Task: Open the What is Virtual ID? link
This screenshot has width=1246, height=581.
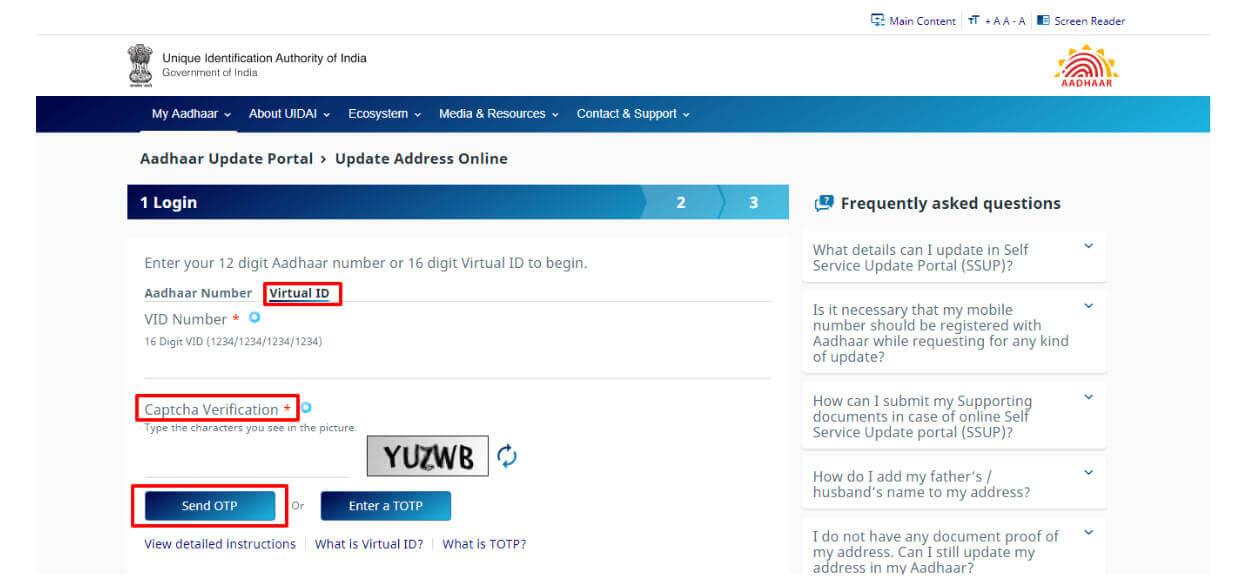Action: 369,544
